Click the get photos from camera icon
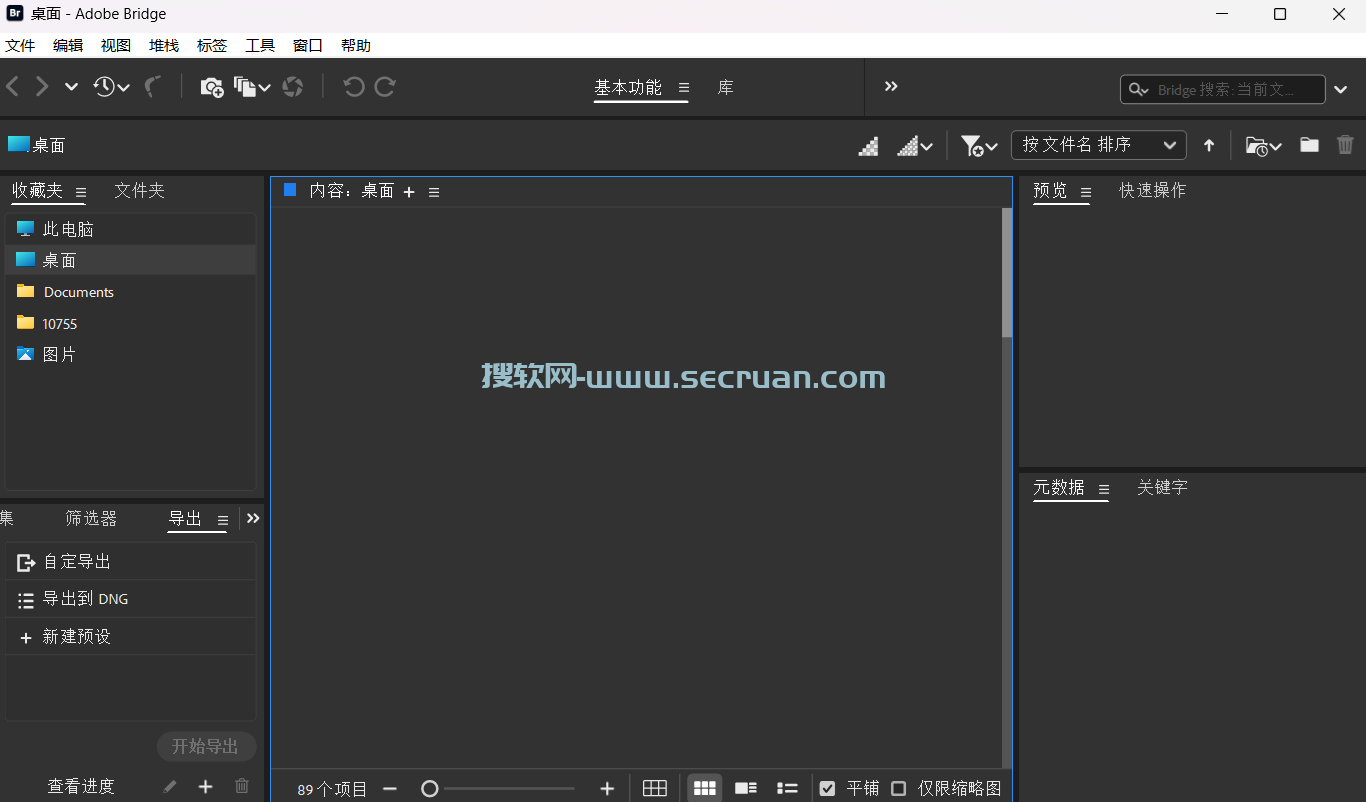Screen dimensions: 1366x802 coord(211,87)
